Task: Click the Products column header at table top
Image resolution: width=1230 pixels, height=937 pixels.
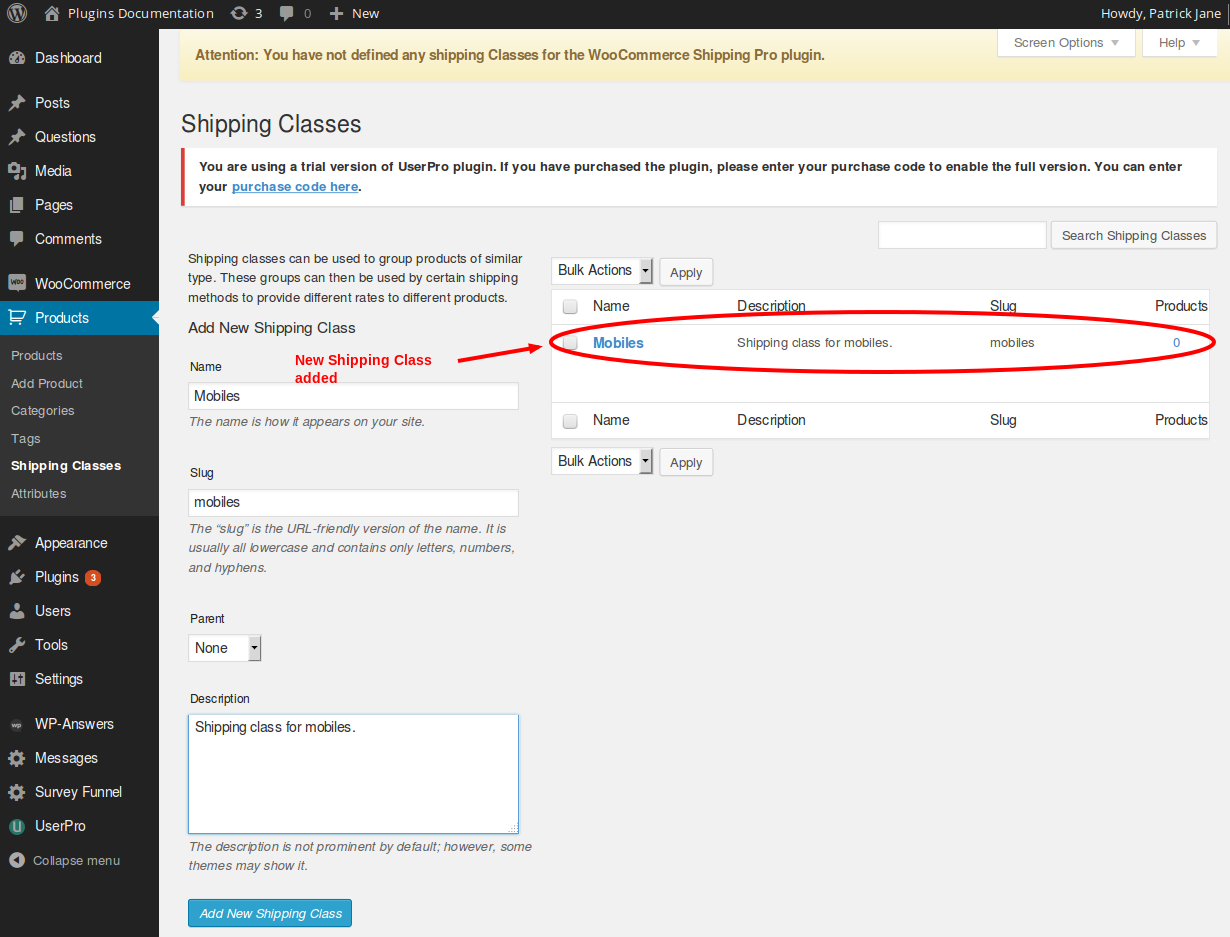Action: (x=1181, y=306)
